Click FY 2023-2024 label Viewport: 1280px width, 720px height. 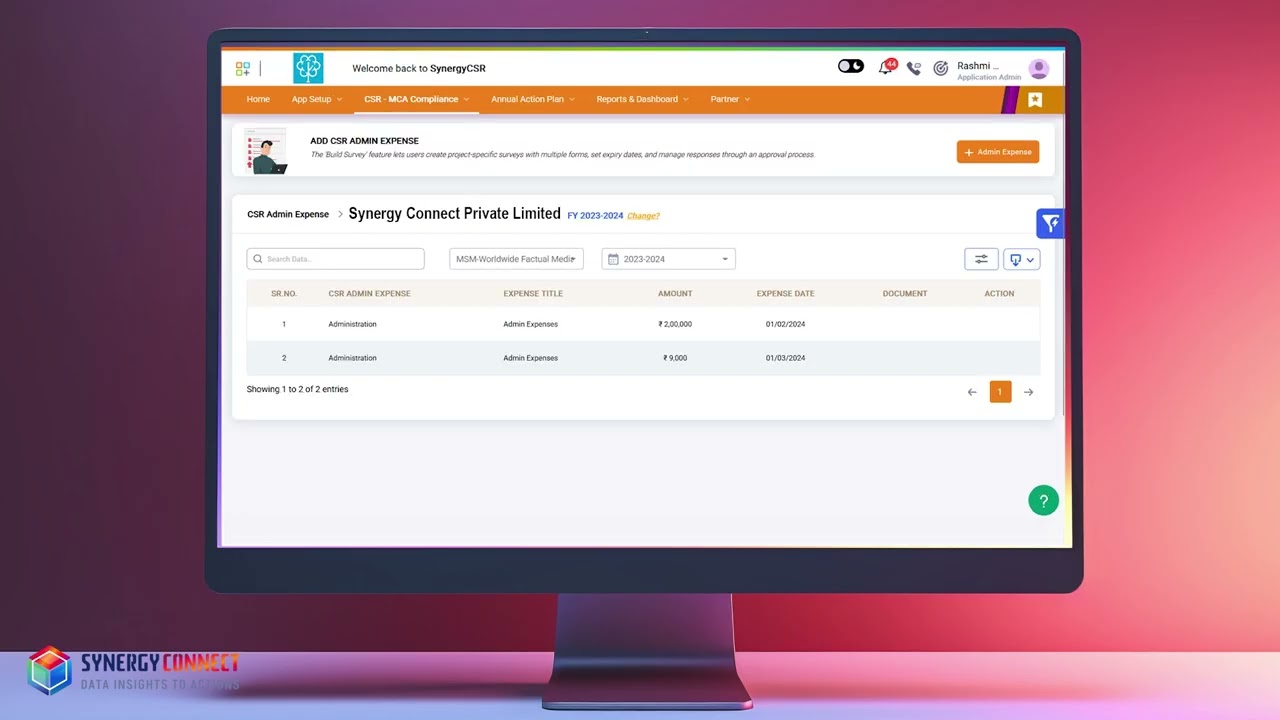click(595, 216)
